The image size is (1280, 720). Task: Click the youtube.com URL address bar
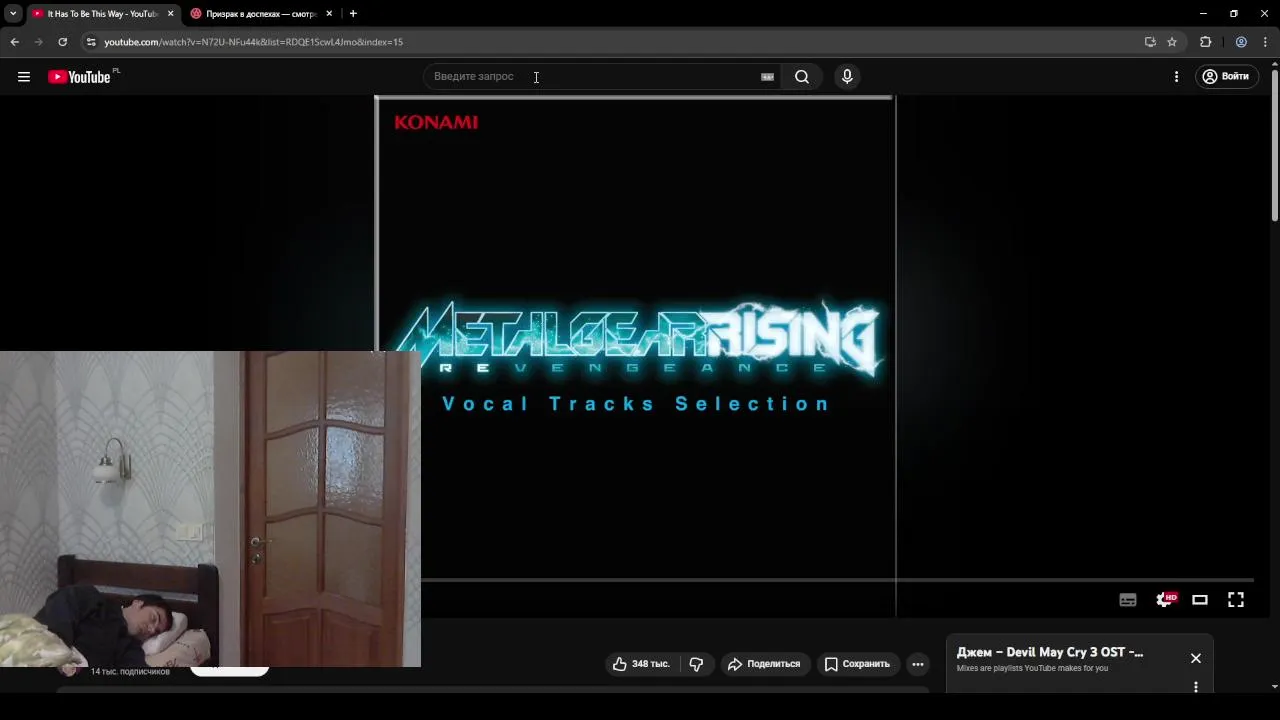[x=620, y=42]
